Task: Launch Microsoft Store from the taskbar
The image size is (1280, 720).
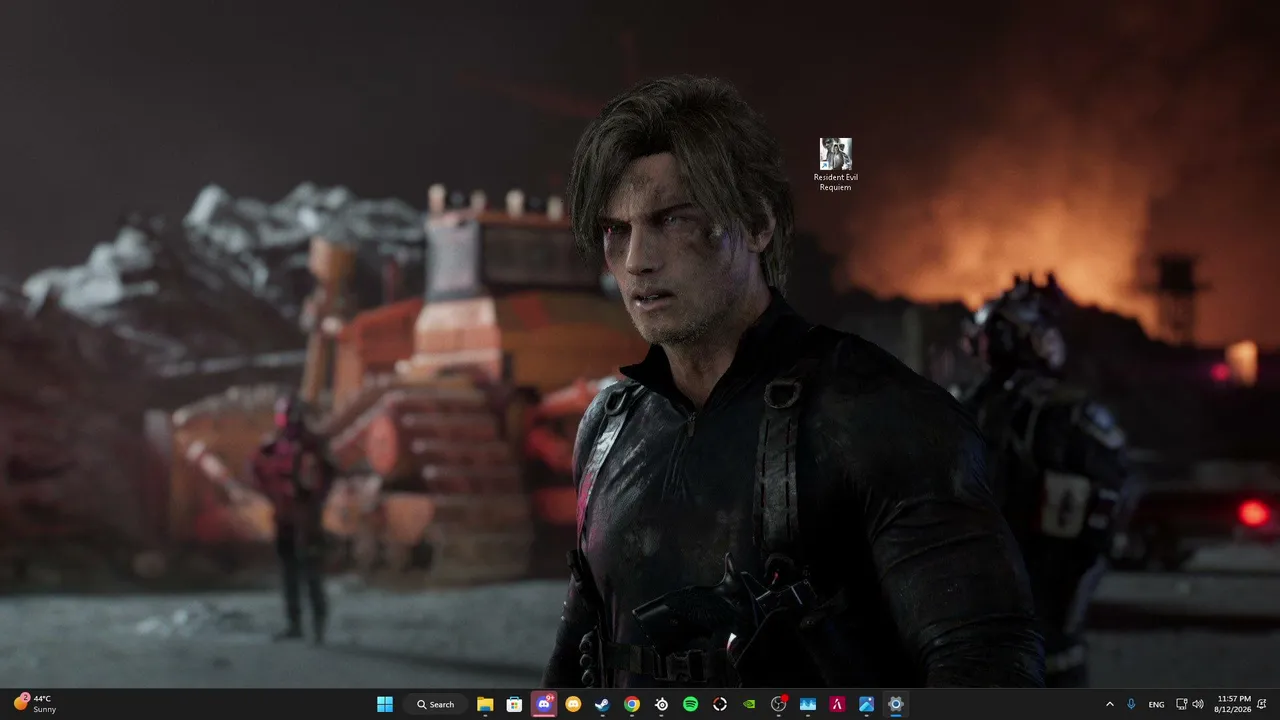Action: coord(514,704)
